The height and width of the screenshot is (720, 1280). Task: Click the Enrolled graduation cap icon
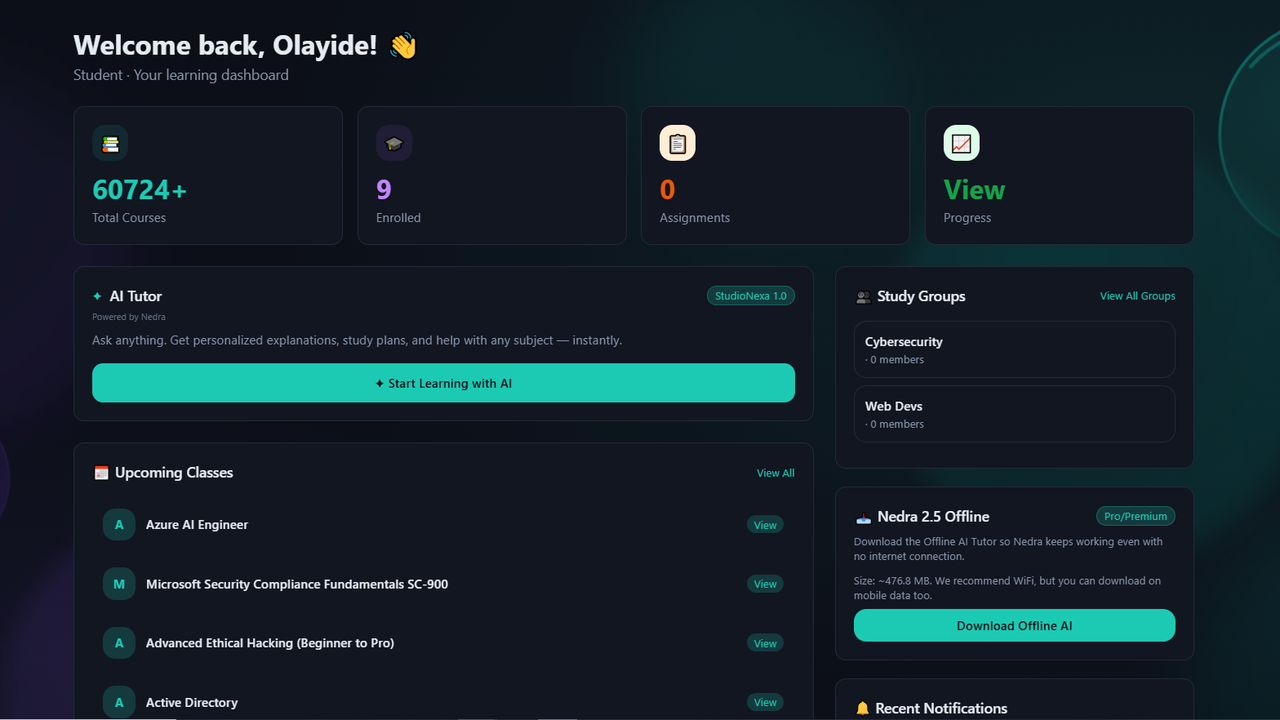pyautogui.click(x=394, y=143)
